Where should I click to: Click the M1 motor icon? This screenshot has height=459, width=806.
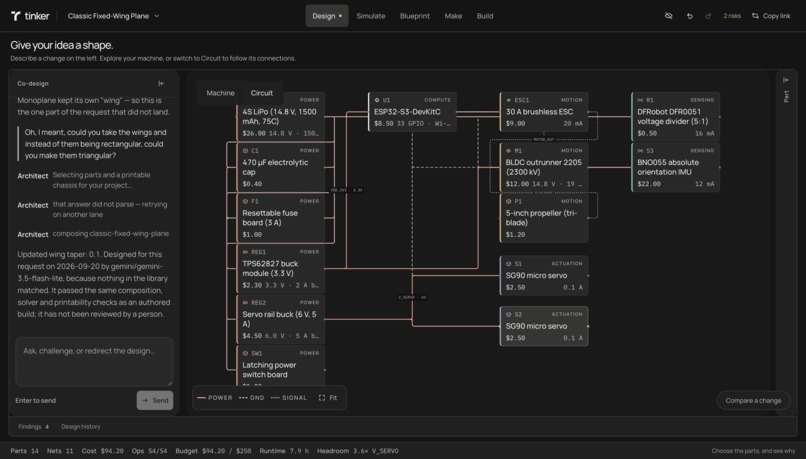coord(509,151)
